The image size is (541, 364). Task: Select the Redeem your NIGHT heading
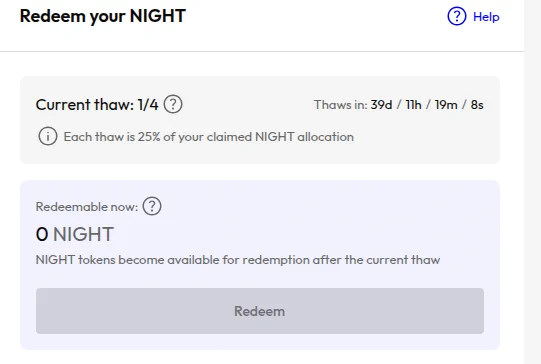click(x=103, y=16)
